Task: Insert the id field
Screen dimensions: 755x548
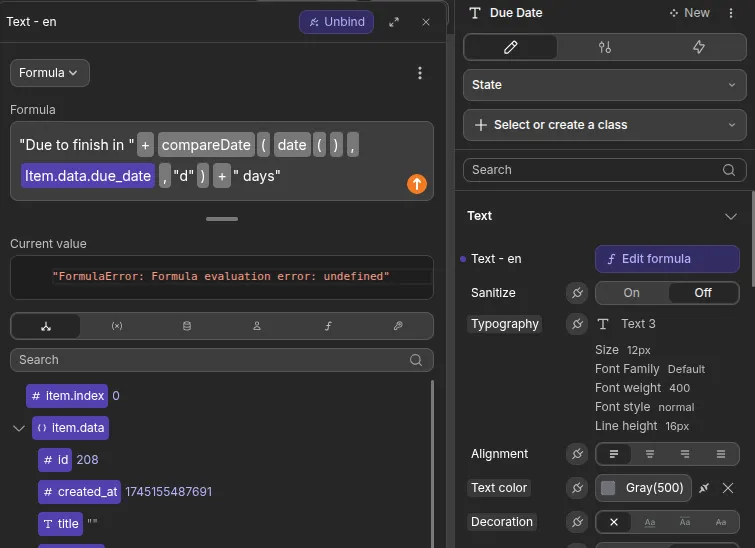Action: click(x=55, y=460)
